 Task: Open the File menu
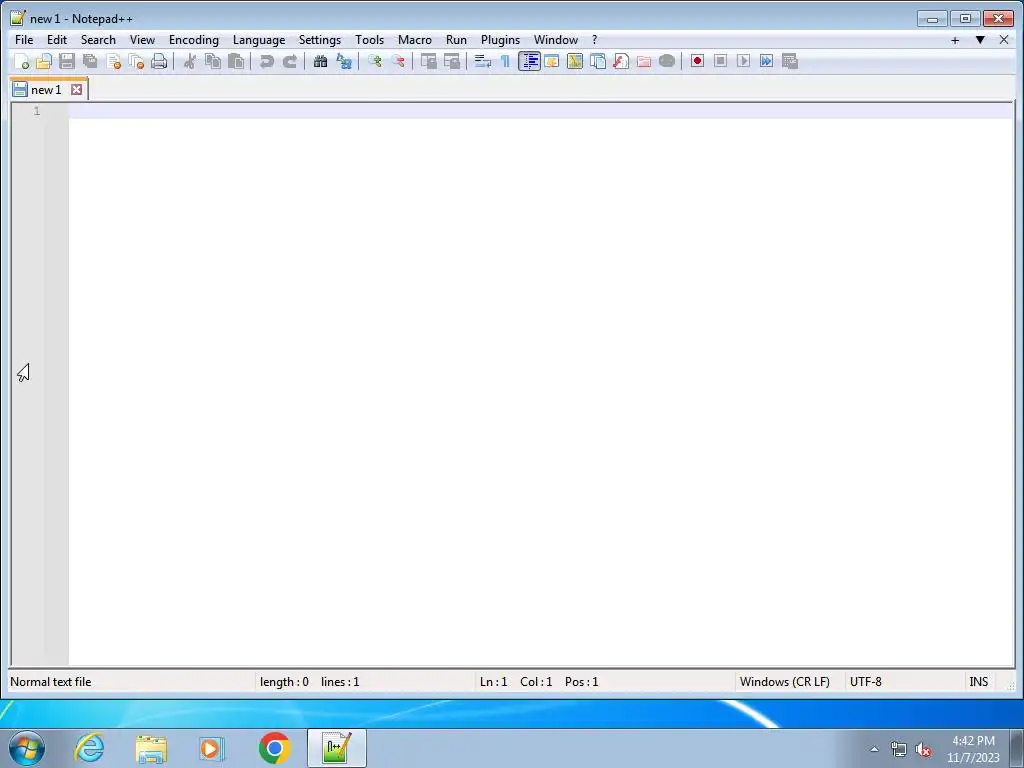pyautogui.click(x=24, y=40)
